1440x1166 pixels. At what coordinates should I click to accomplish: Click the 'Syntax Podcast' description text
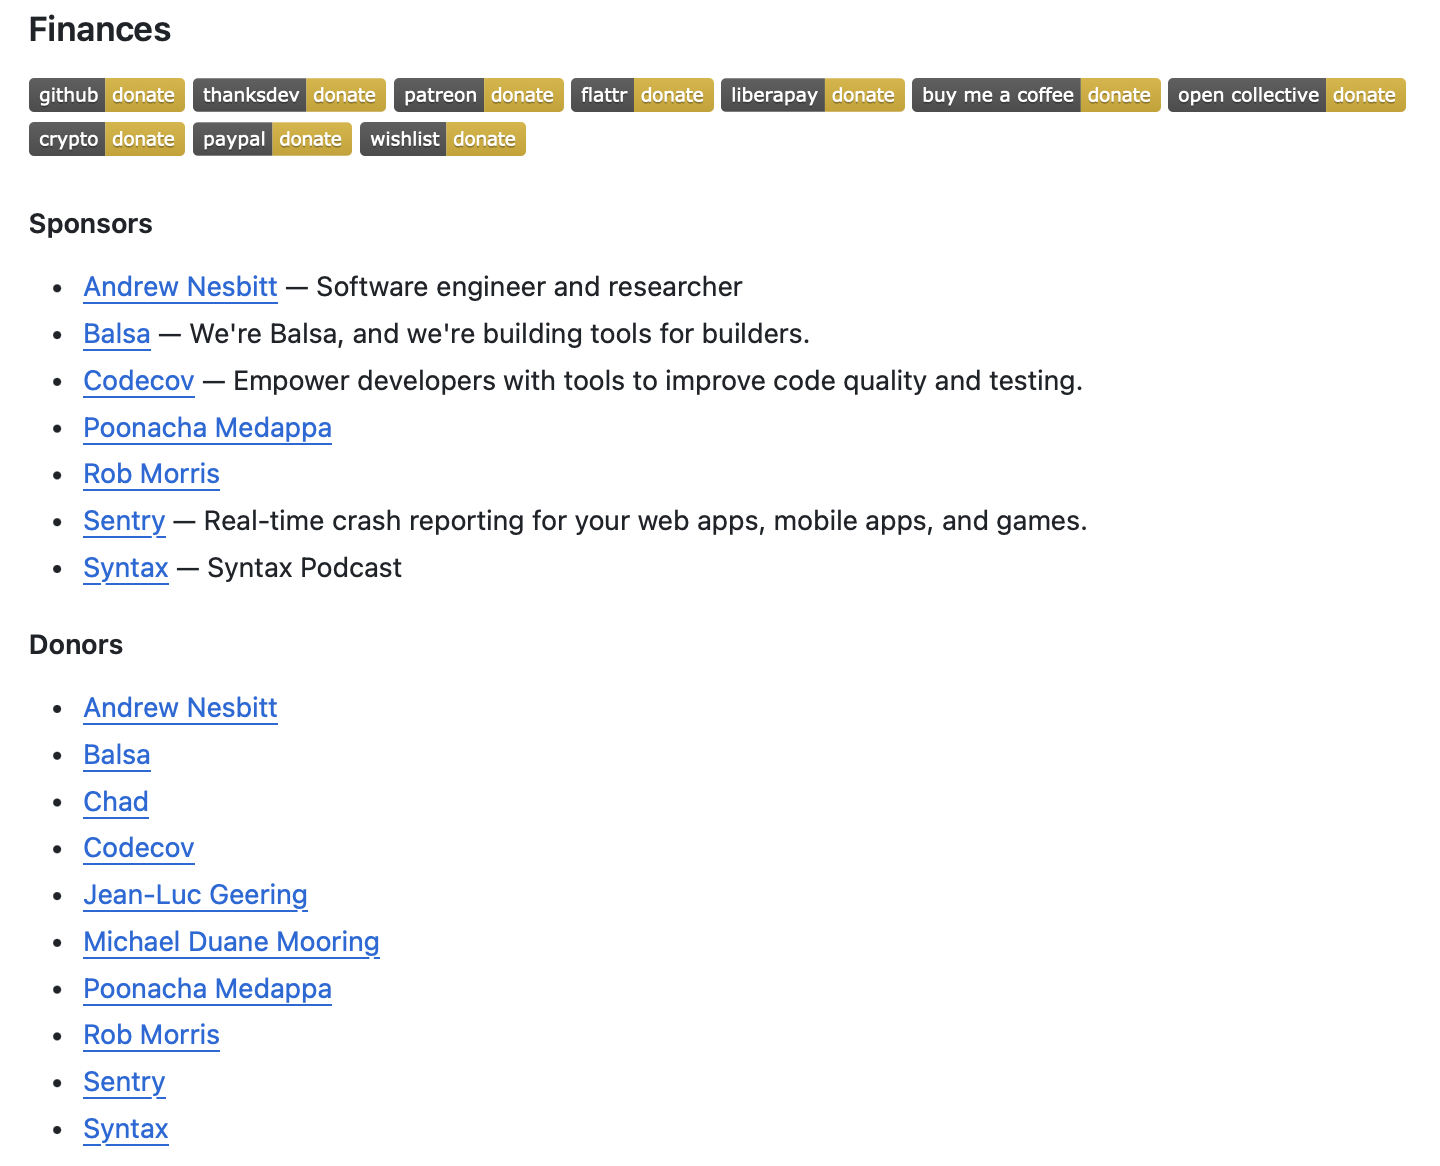coord(304,568)
